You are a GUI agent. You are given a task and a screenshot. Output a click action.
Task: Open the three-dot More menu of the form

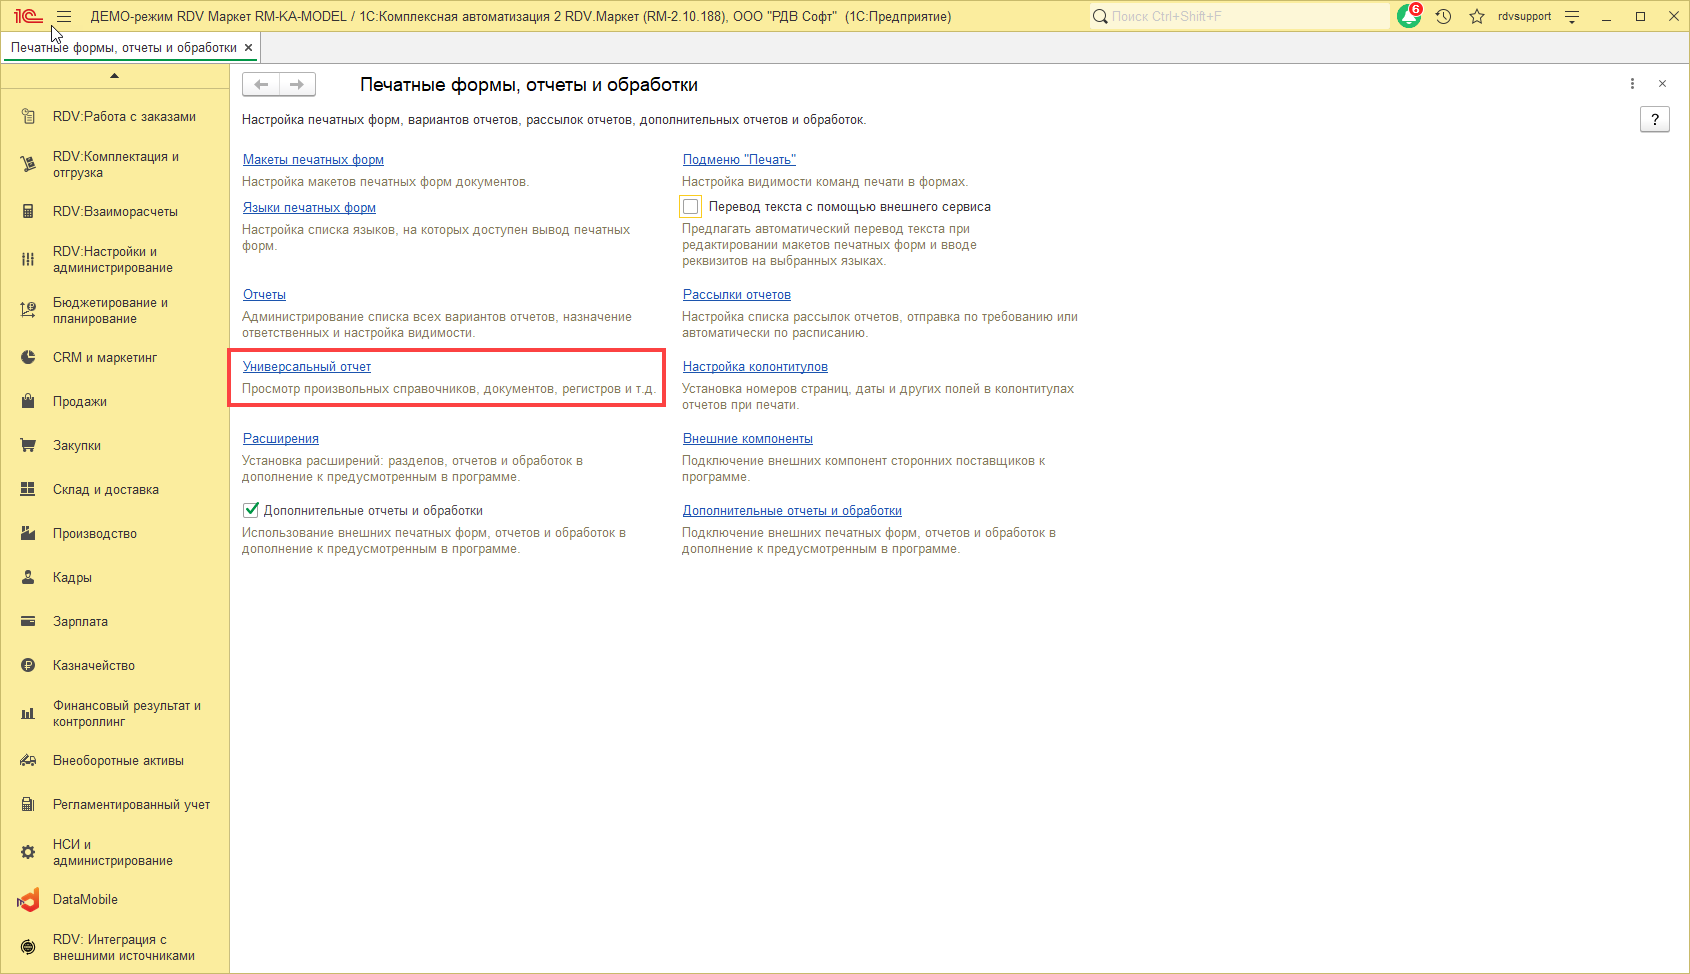1632,84
